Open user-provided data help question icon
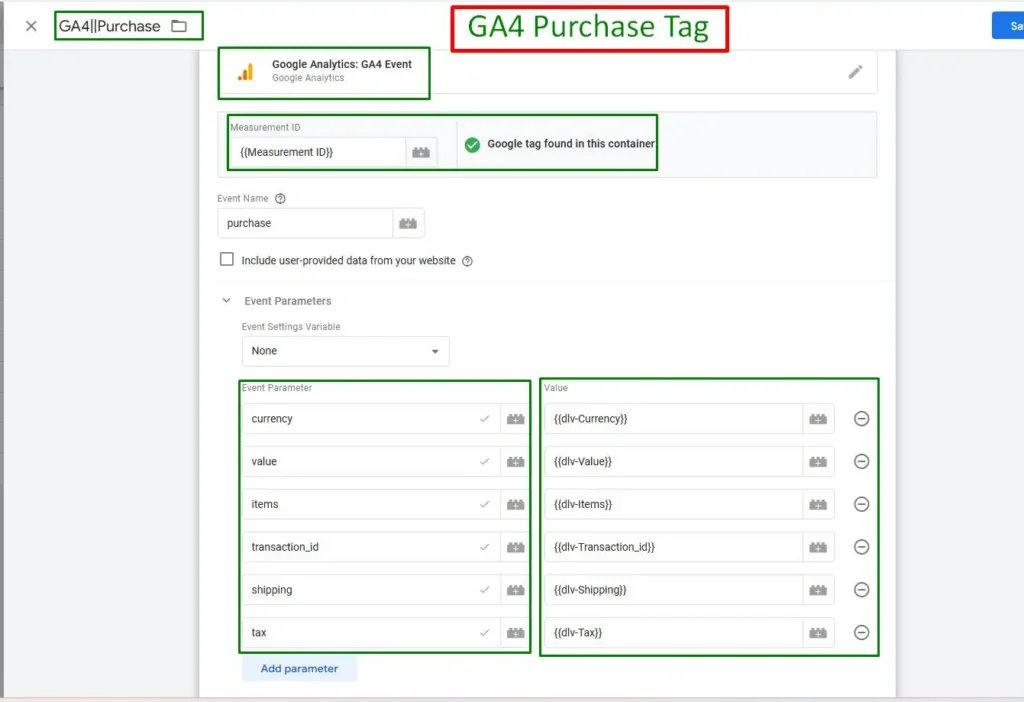Viewport: 1024px width, 702px height. (x=468, y=261)
